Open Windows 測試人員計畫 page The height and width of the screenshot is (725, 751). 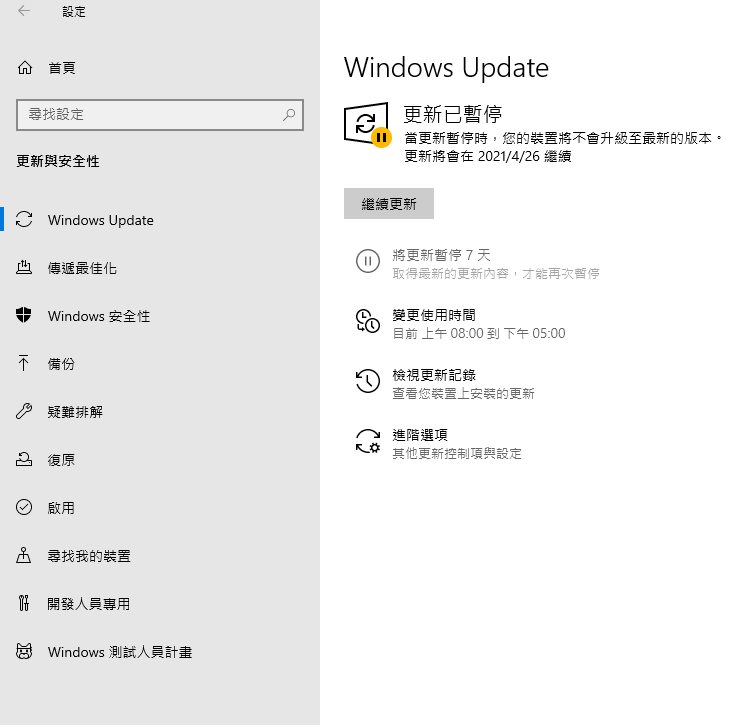pos(160,651)
